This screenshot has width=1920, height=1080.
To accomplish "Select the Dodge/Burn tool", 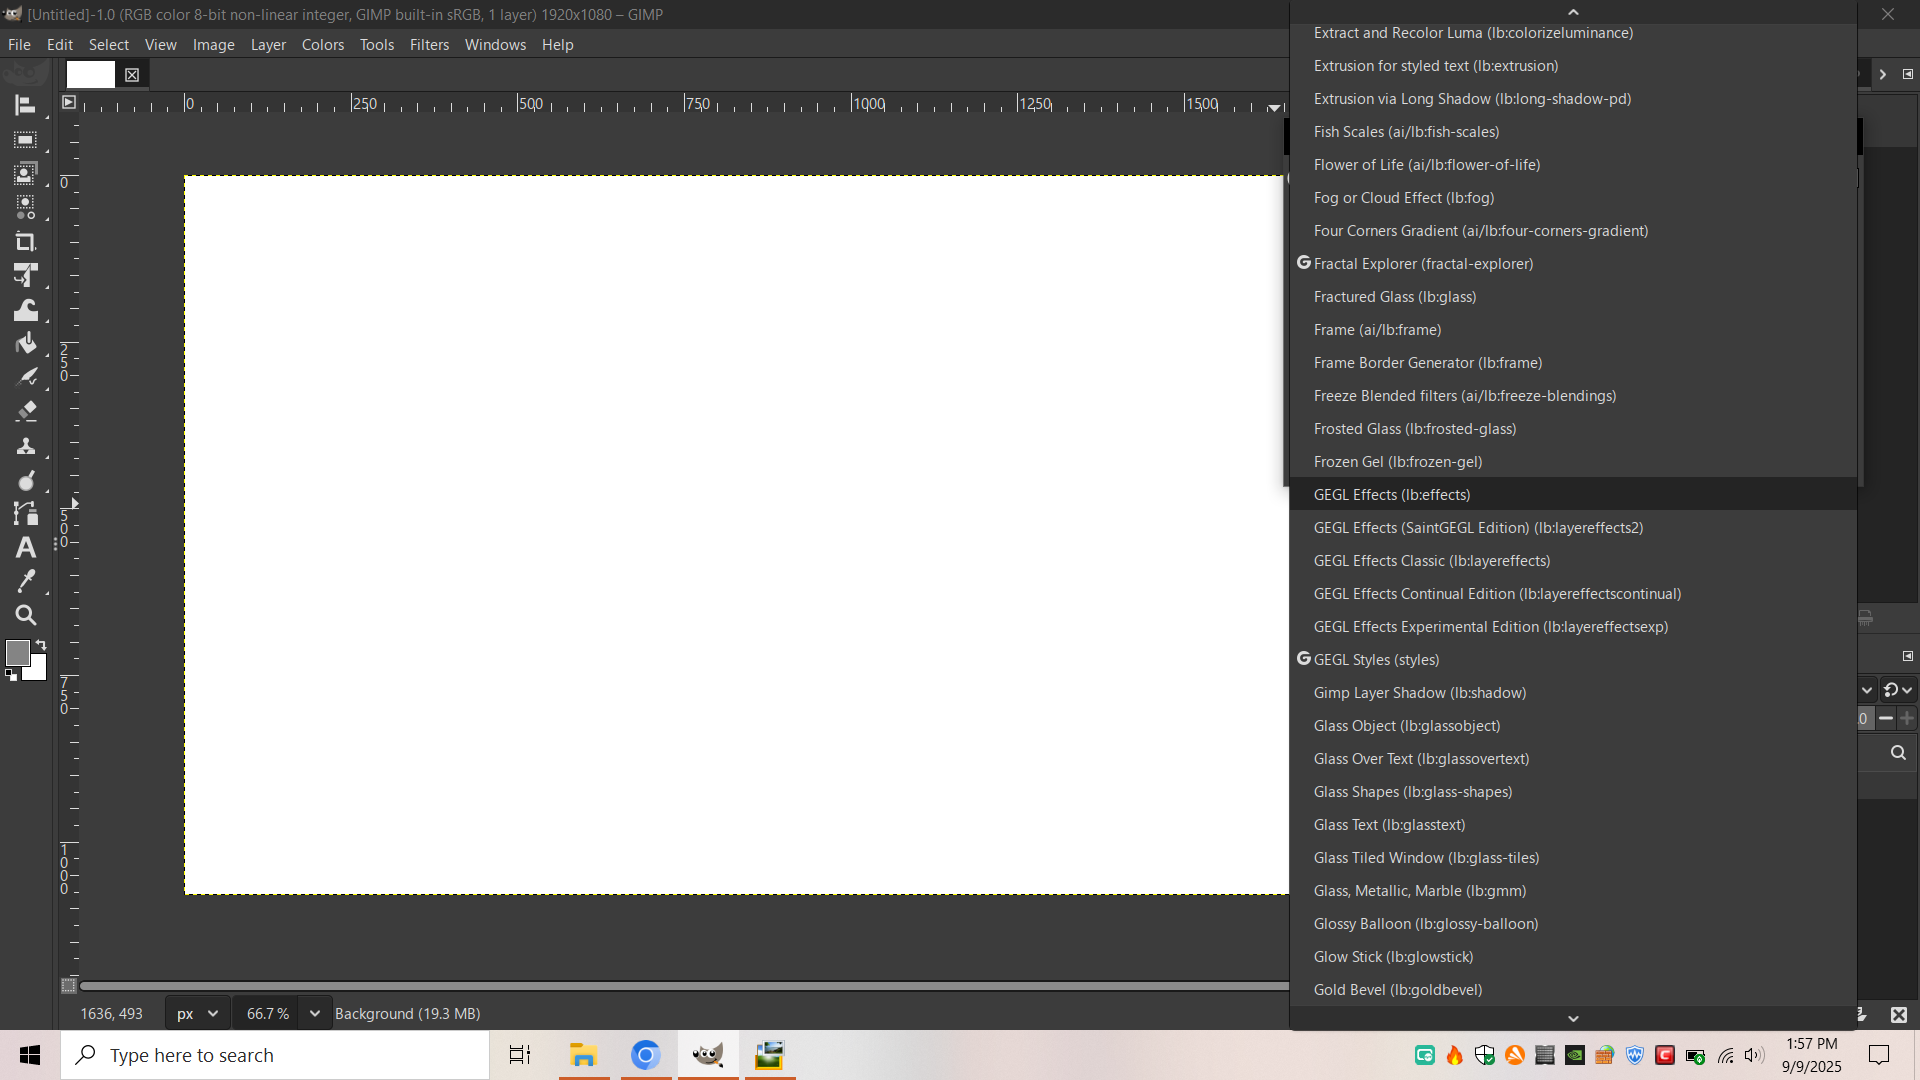I will pyautogui.click(x=26, y=480).
